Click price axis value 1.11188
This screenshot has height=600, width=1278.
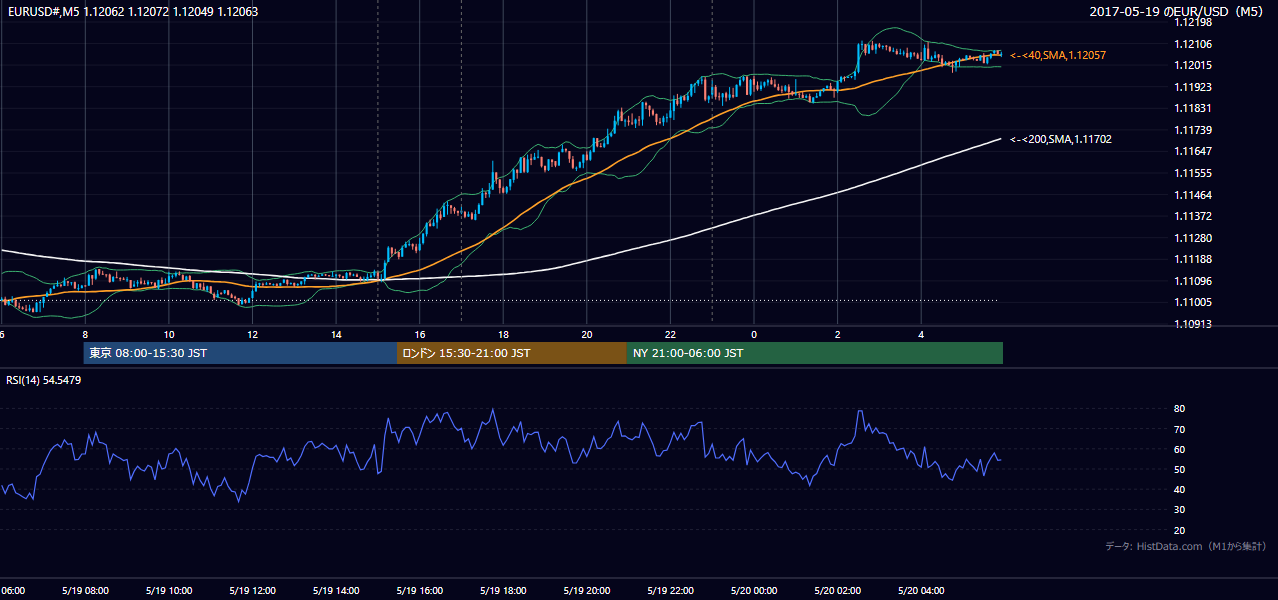[x=1192, y=259]
